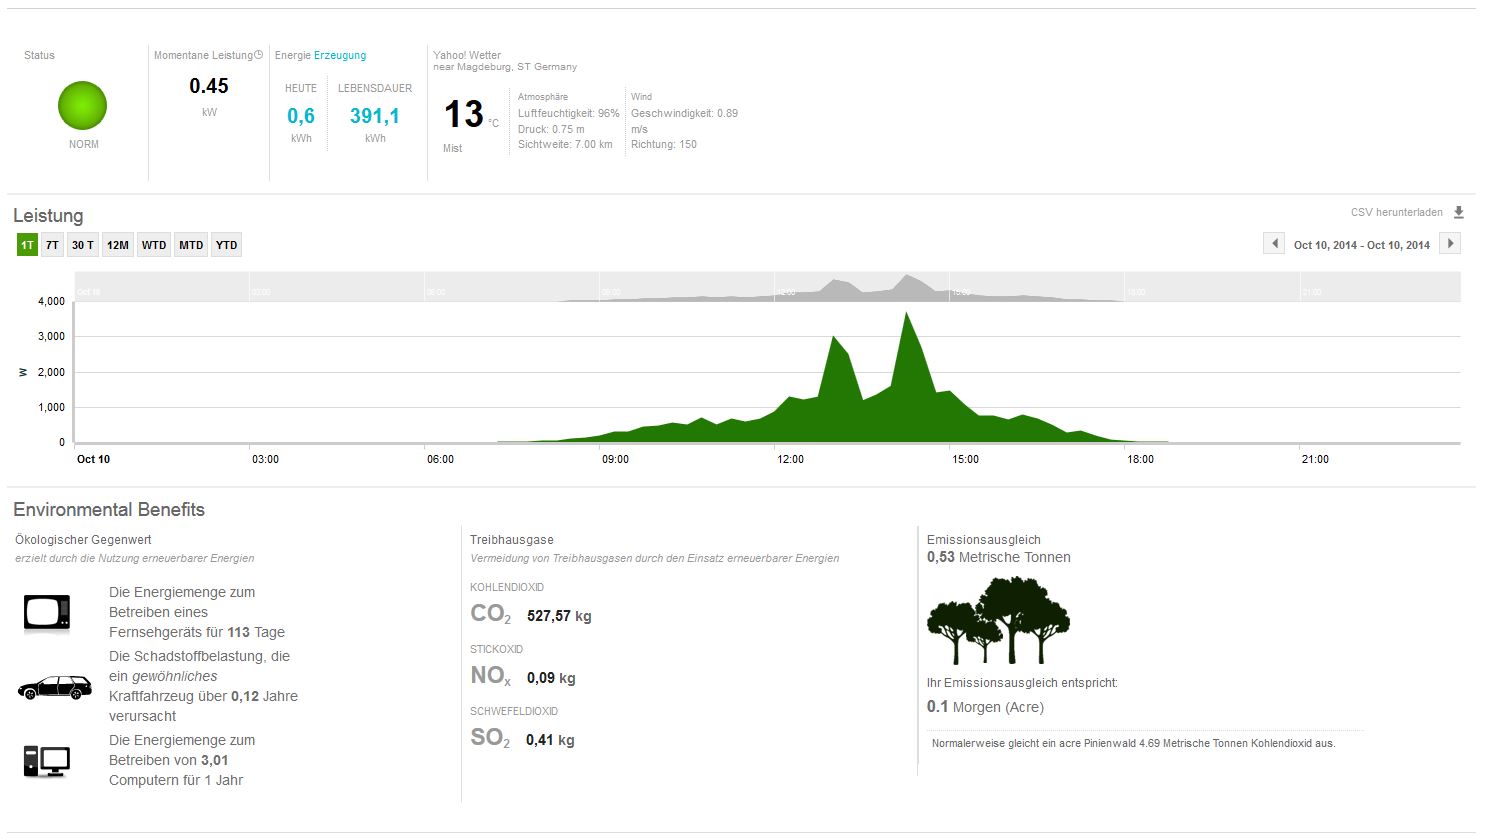The width and height of the screenshot is (1497, 840).
Task: Select the MTD range tab
Action: click(x=191, y=245)
